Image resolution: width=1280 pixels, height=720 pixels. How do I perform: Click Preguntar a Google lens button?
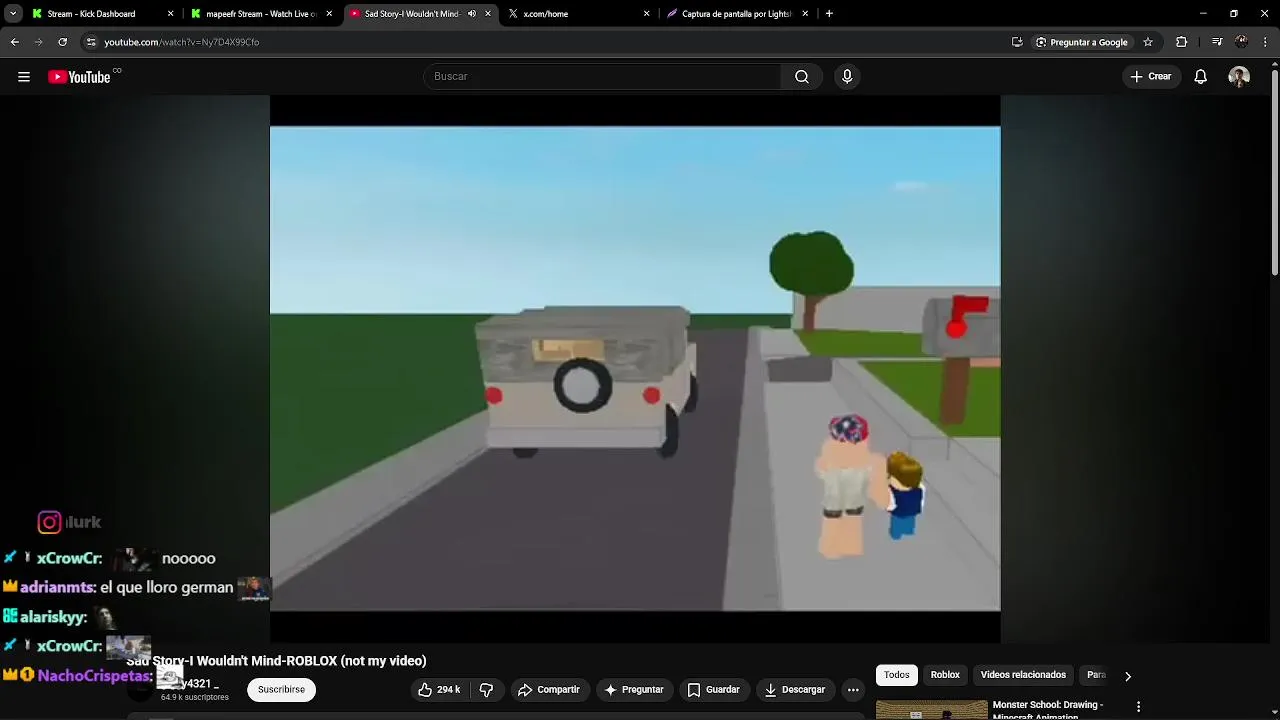point(1082,42)
